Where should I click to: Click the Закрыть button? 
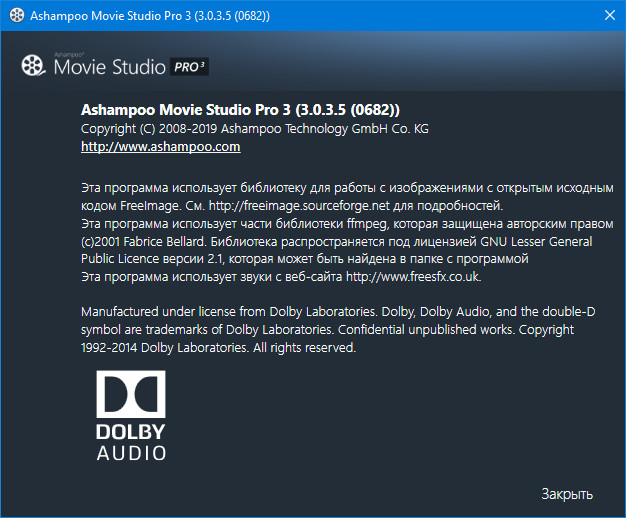567,494
